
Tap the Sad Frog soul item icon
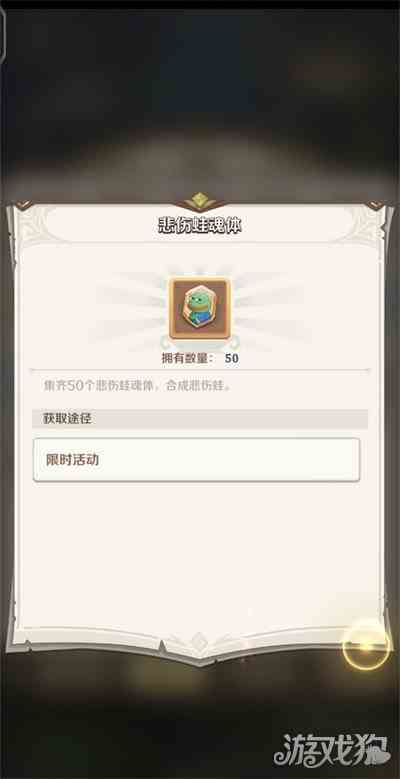[x=199, y=308]
